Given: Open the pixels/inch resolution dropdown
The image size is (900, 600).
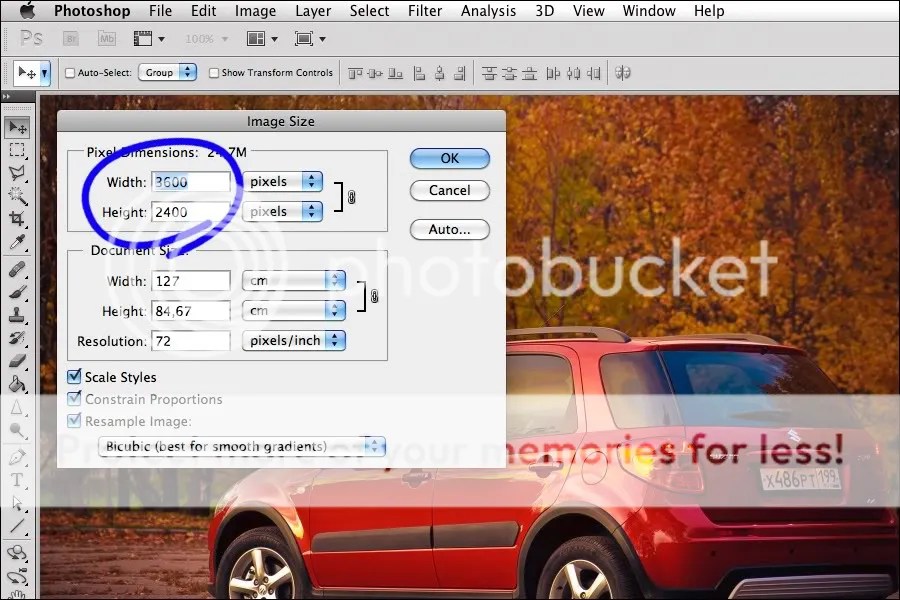Looking at the screenshot, I should (294, 340).
